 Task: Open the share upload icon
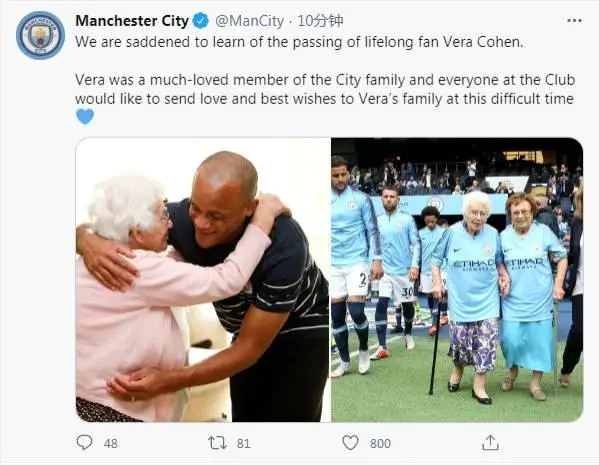[490, 442]
